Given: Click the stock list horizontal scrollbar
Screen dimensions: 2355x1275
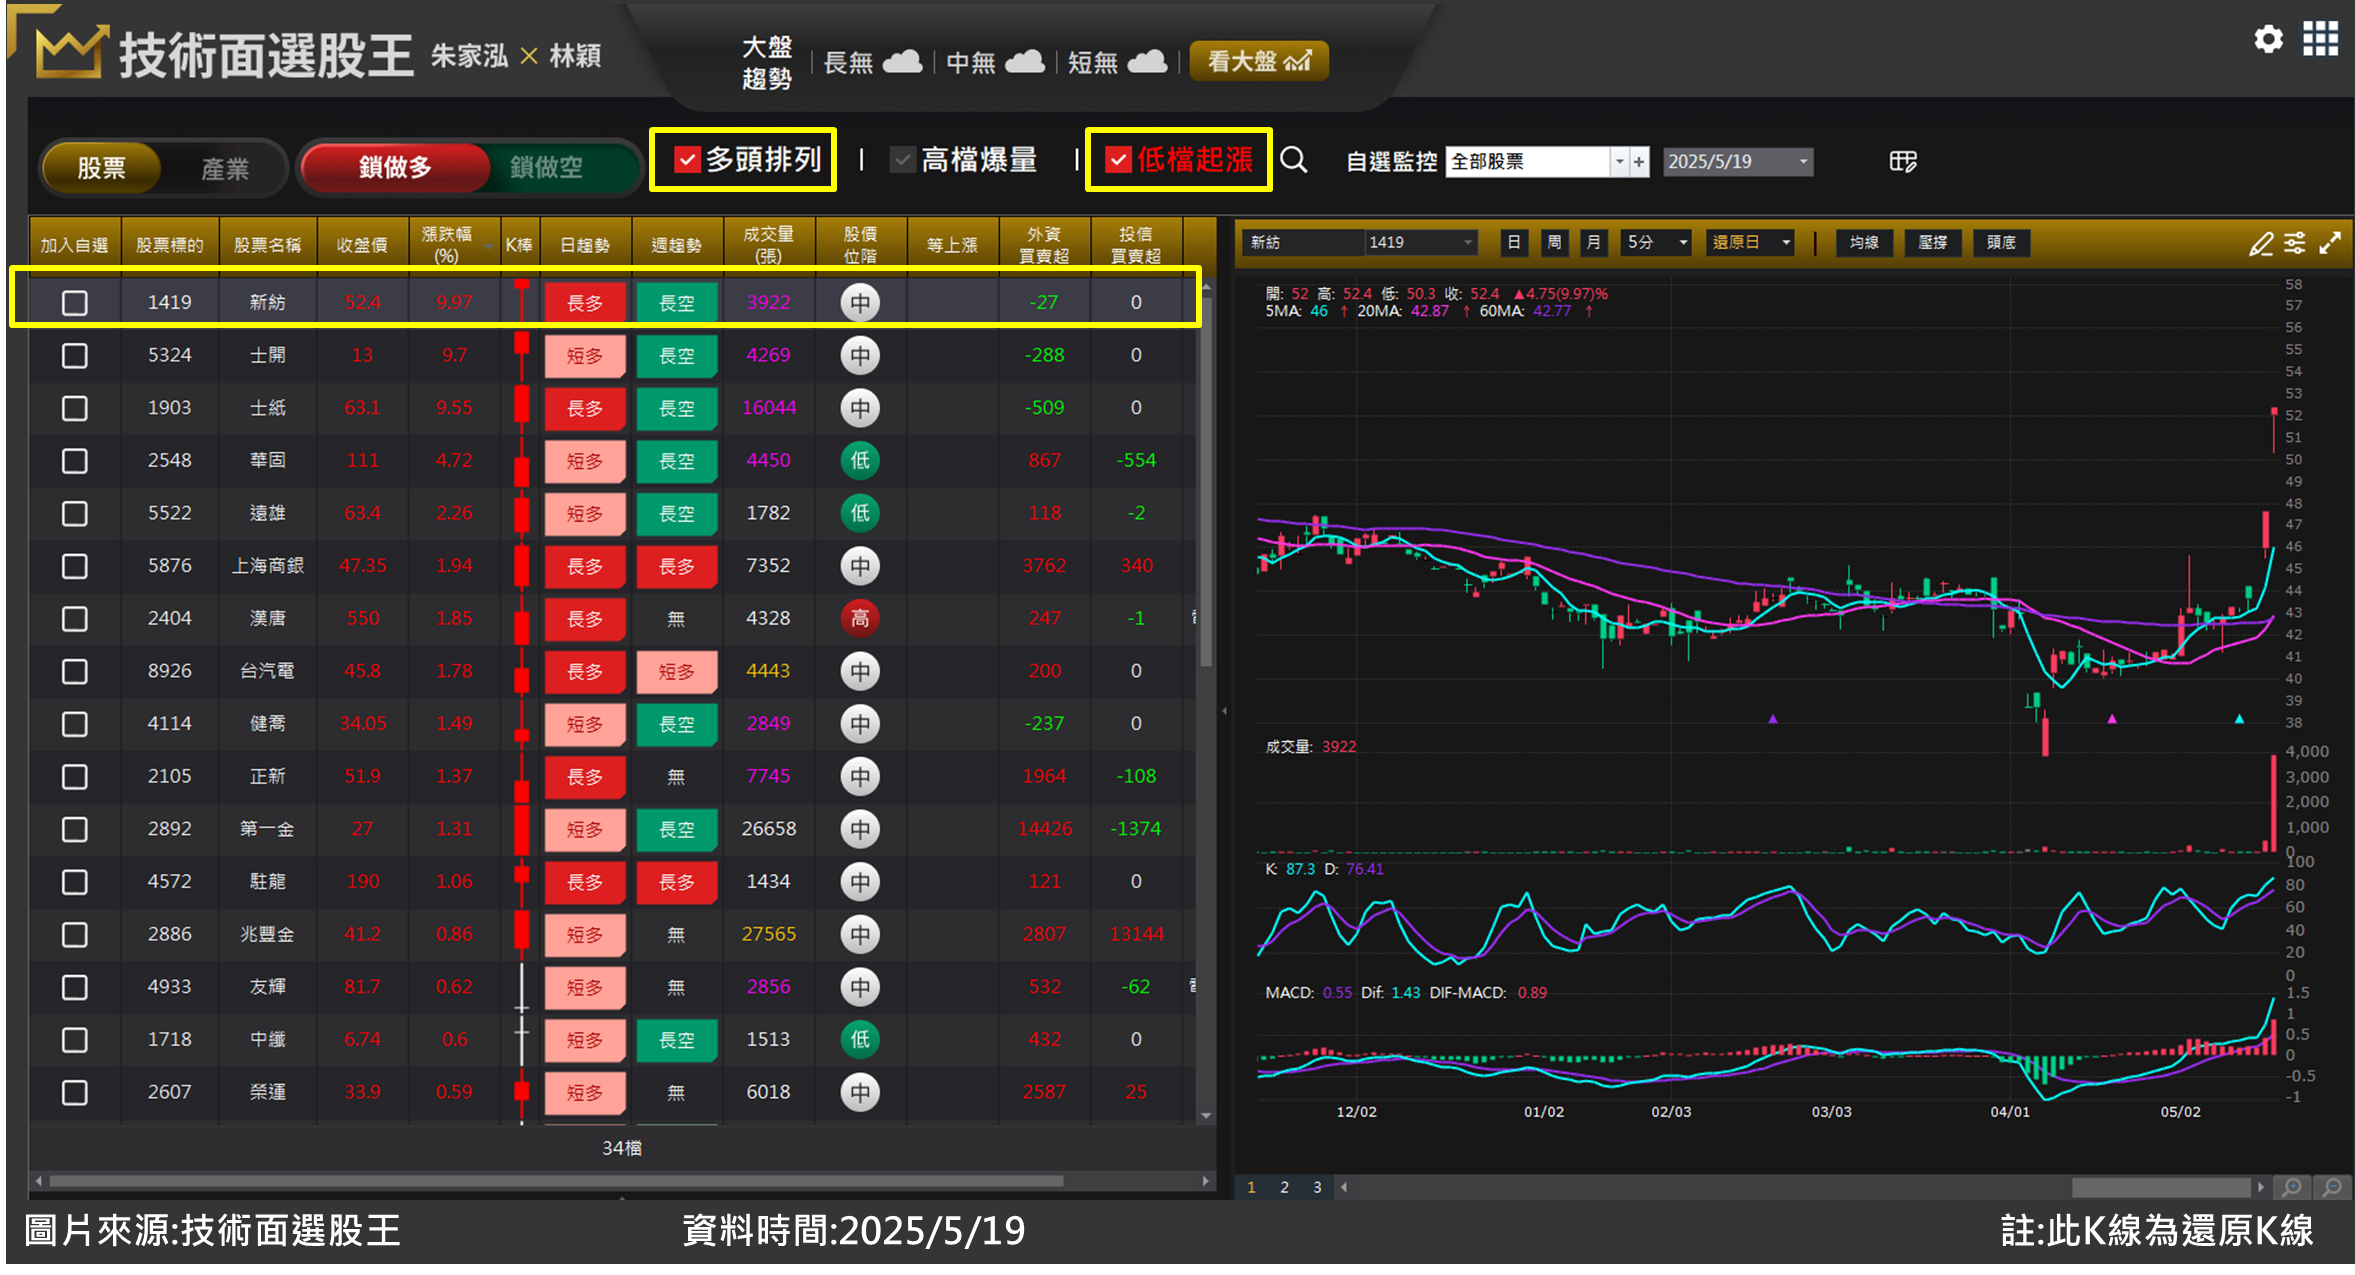Looking at the screenshot, I should [556, 1181].
